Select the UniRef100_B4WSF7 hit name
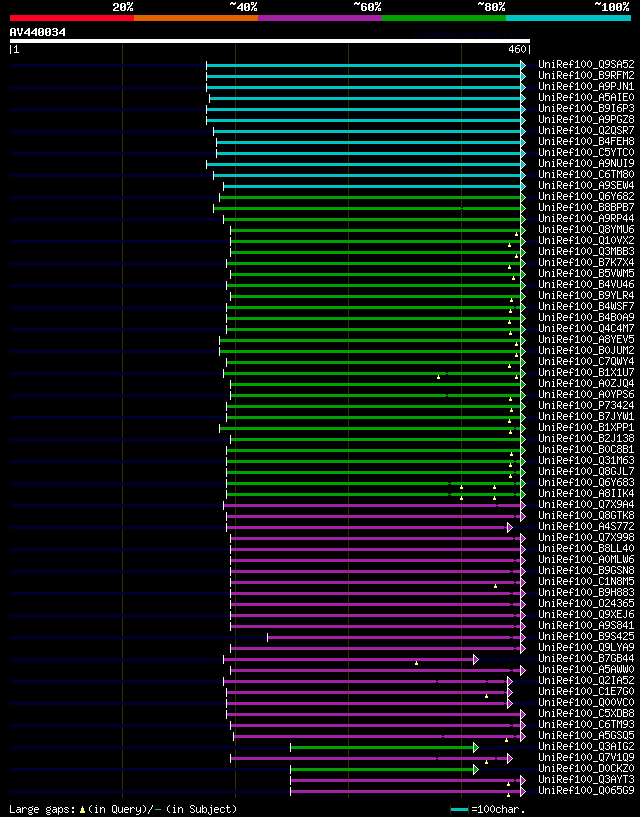Image resolution: width=640 pixels, height=817 pixels. click(586, 306)
